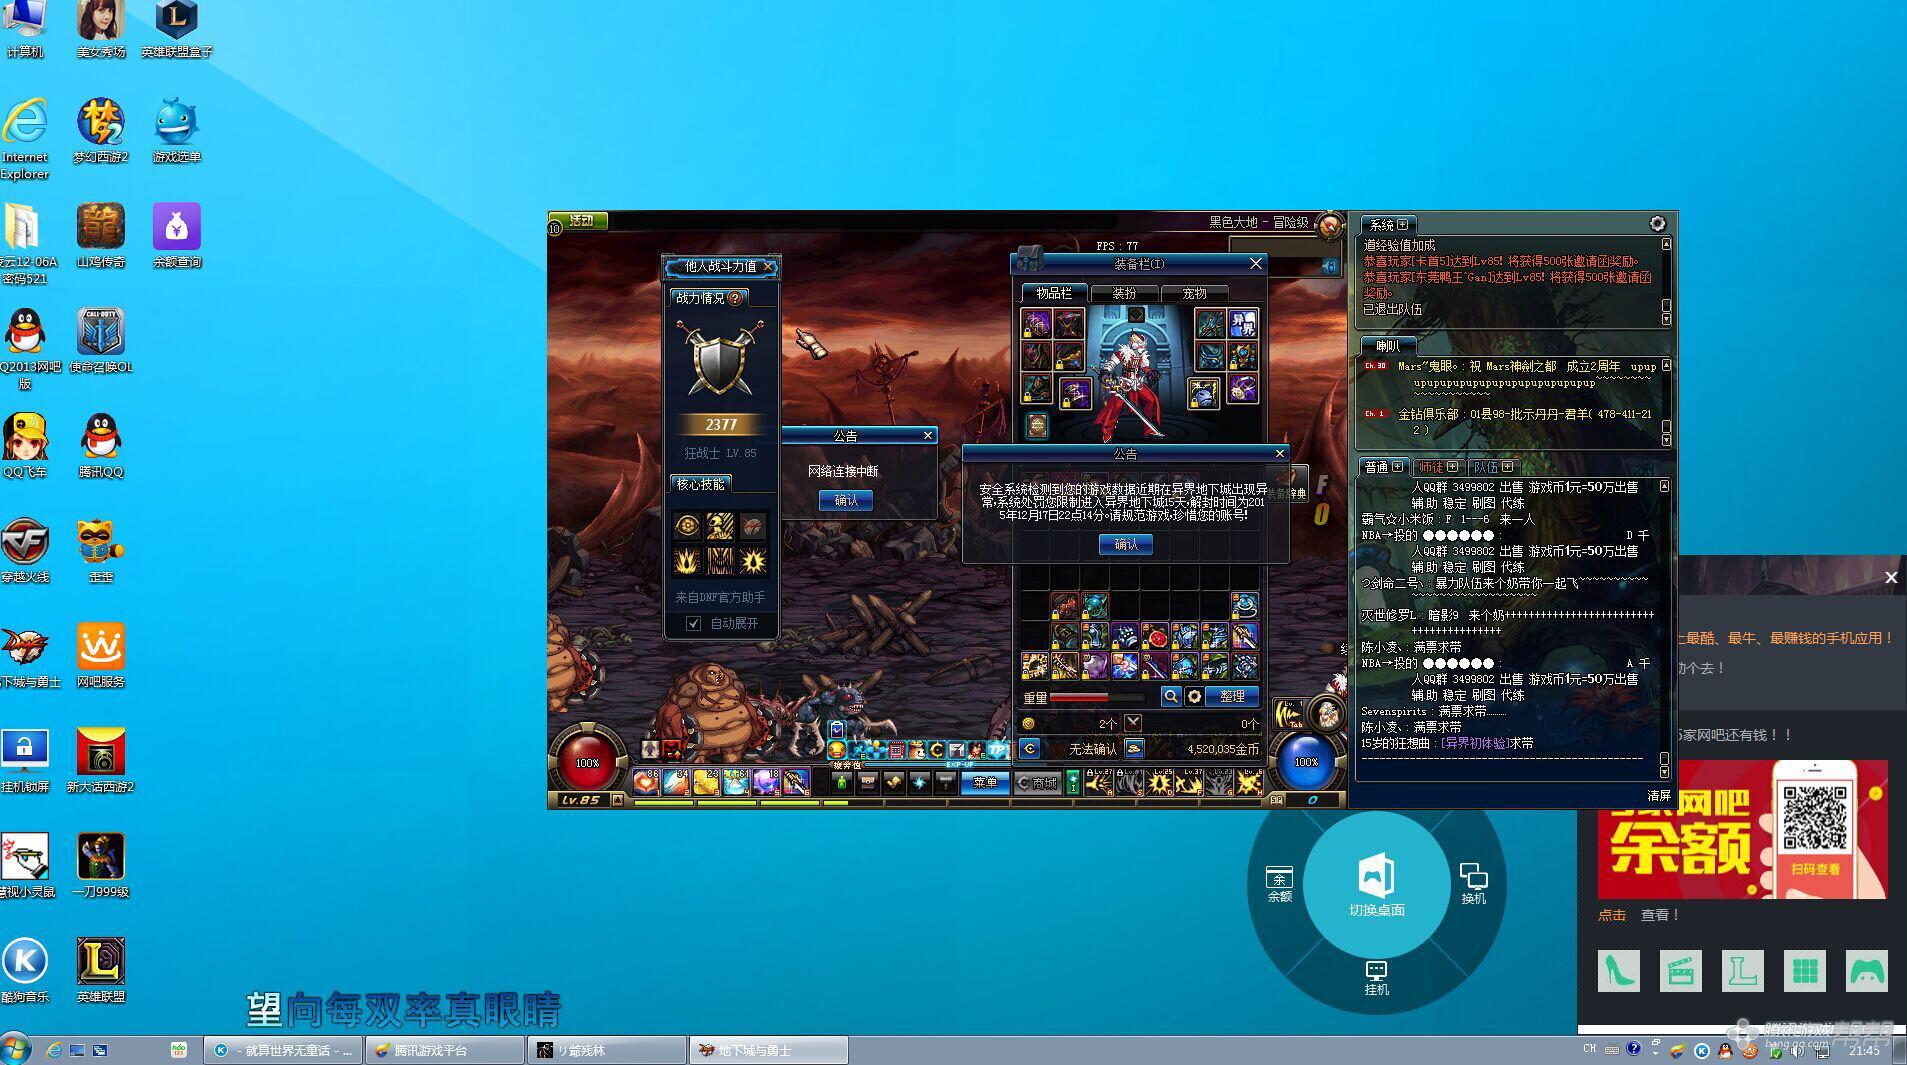
Task: Click the 战力情况 help question mark
Action: (x=735, y=298)
